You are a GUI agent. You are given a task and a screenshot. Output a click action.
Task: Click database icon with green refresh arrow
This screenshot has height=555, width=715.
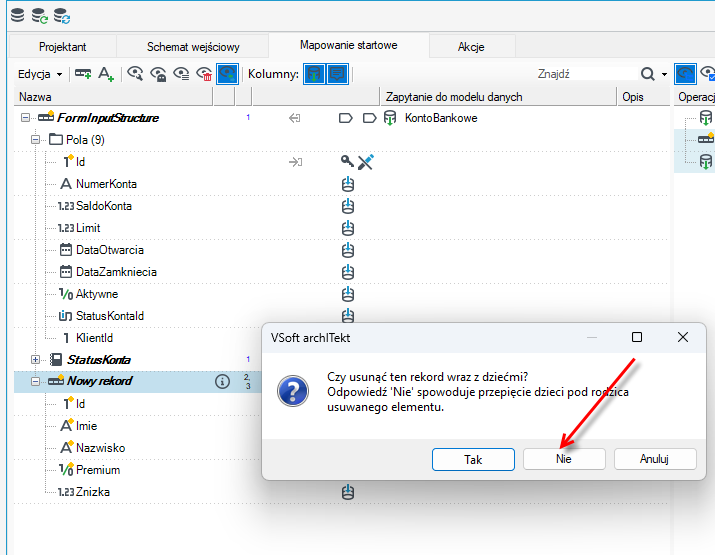click(40, 16)
